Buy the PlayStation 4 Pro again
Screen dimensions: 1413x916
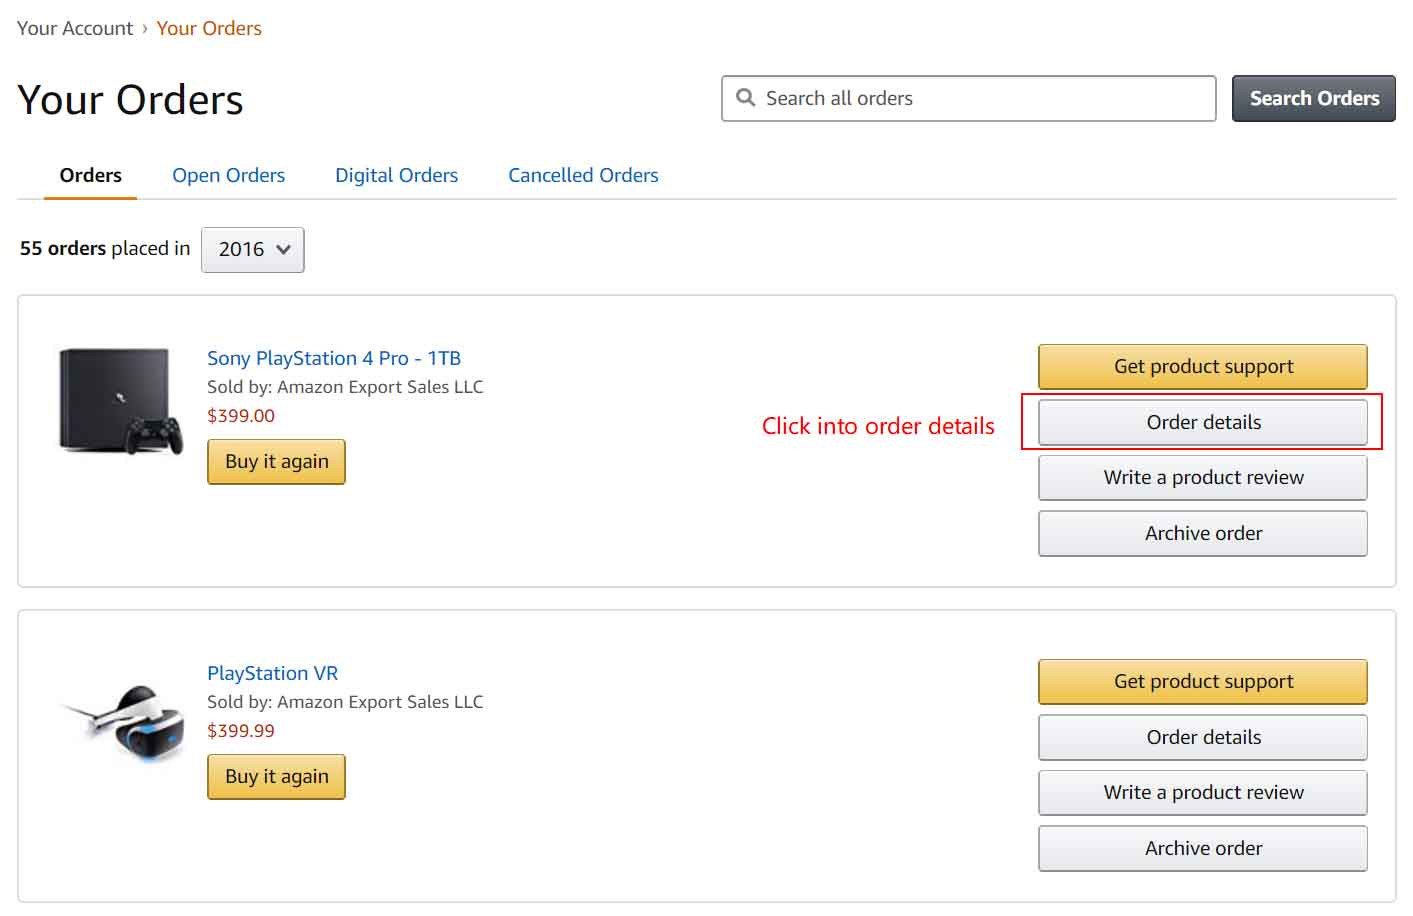coord(276,461)
